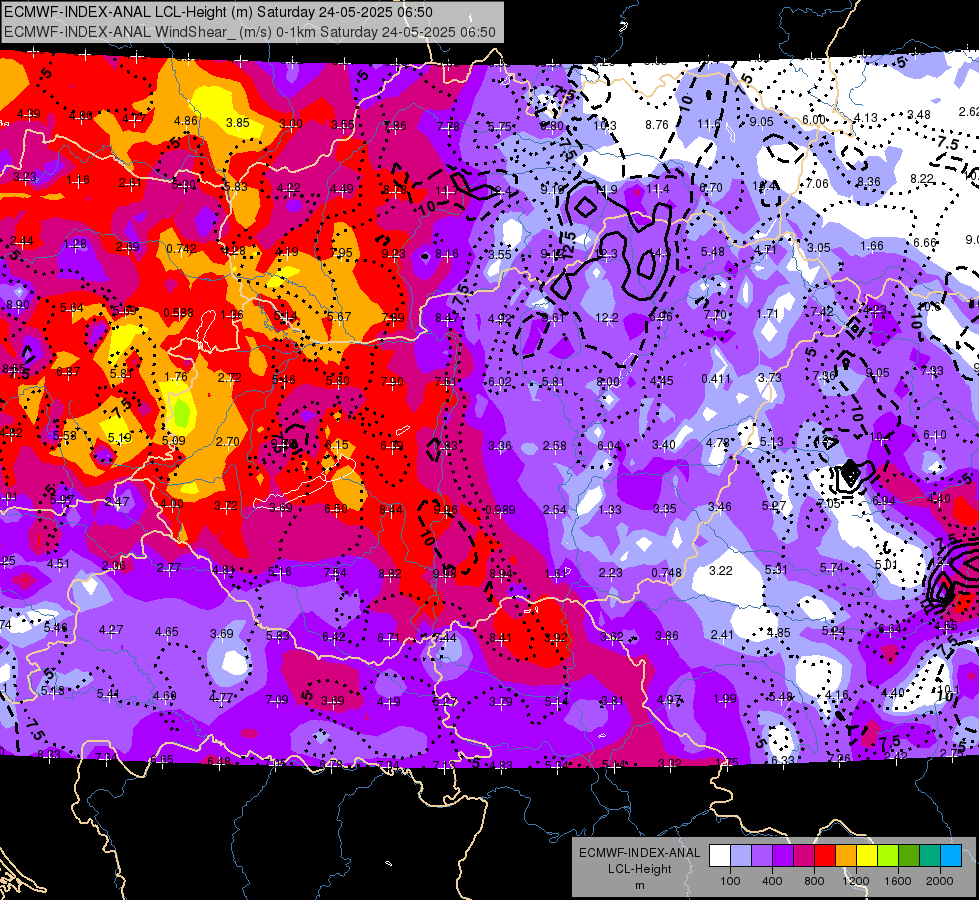This screenshot has width=979, height=900.
Task: Click the wind shear value '12.2'
Action: (x=607, y=317)
